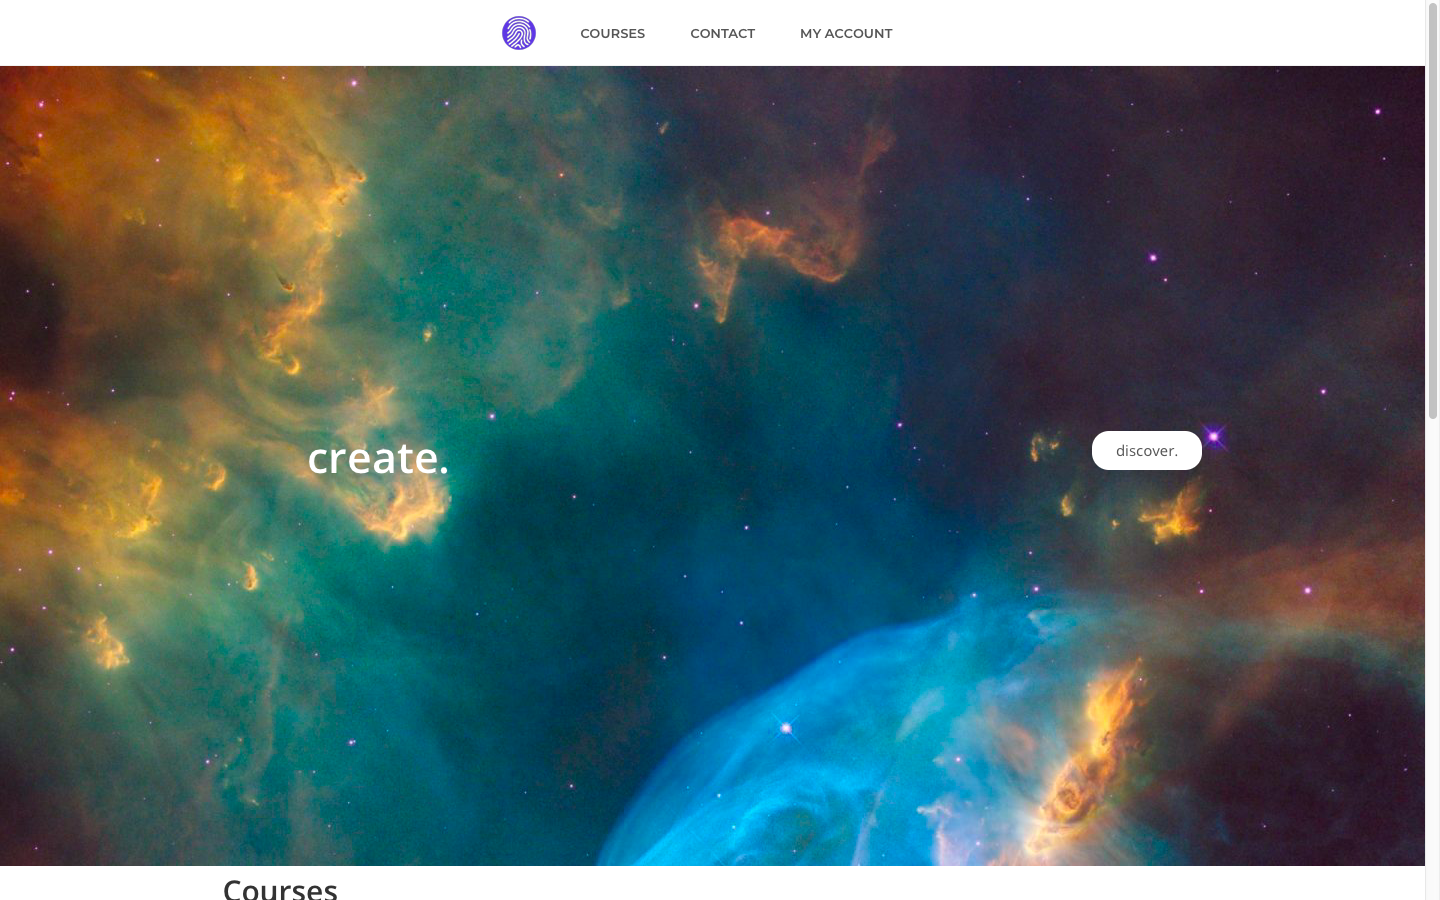1440x900 pixels.
Task: Click the bright blue-white star above the bubble
Action: (x=786, y=728)
